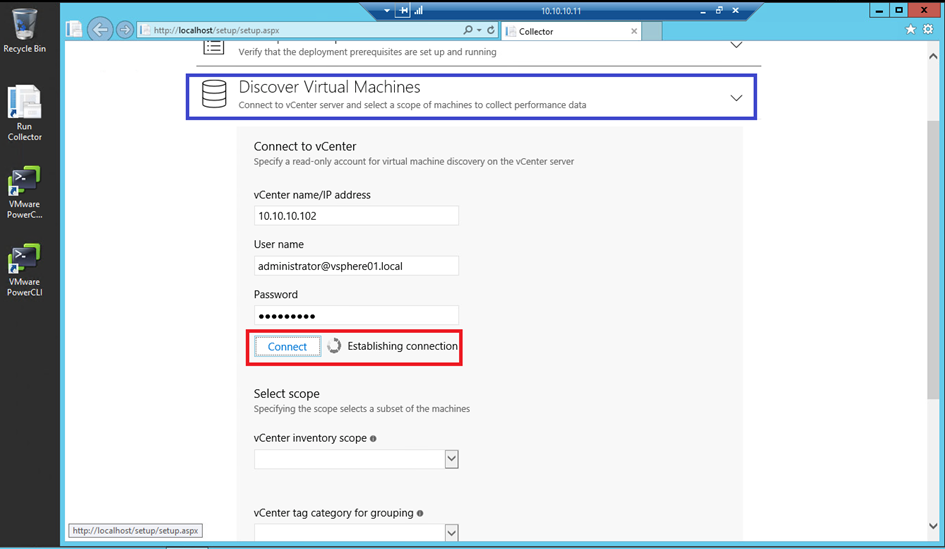Minimize the remote session bar
The width and height of the screenshot is (945, 549).
pyautogui.click(x=703, y=11)
